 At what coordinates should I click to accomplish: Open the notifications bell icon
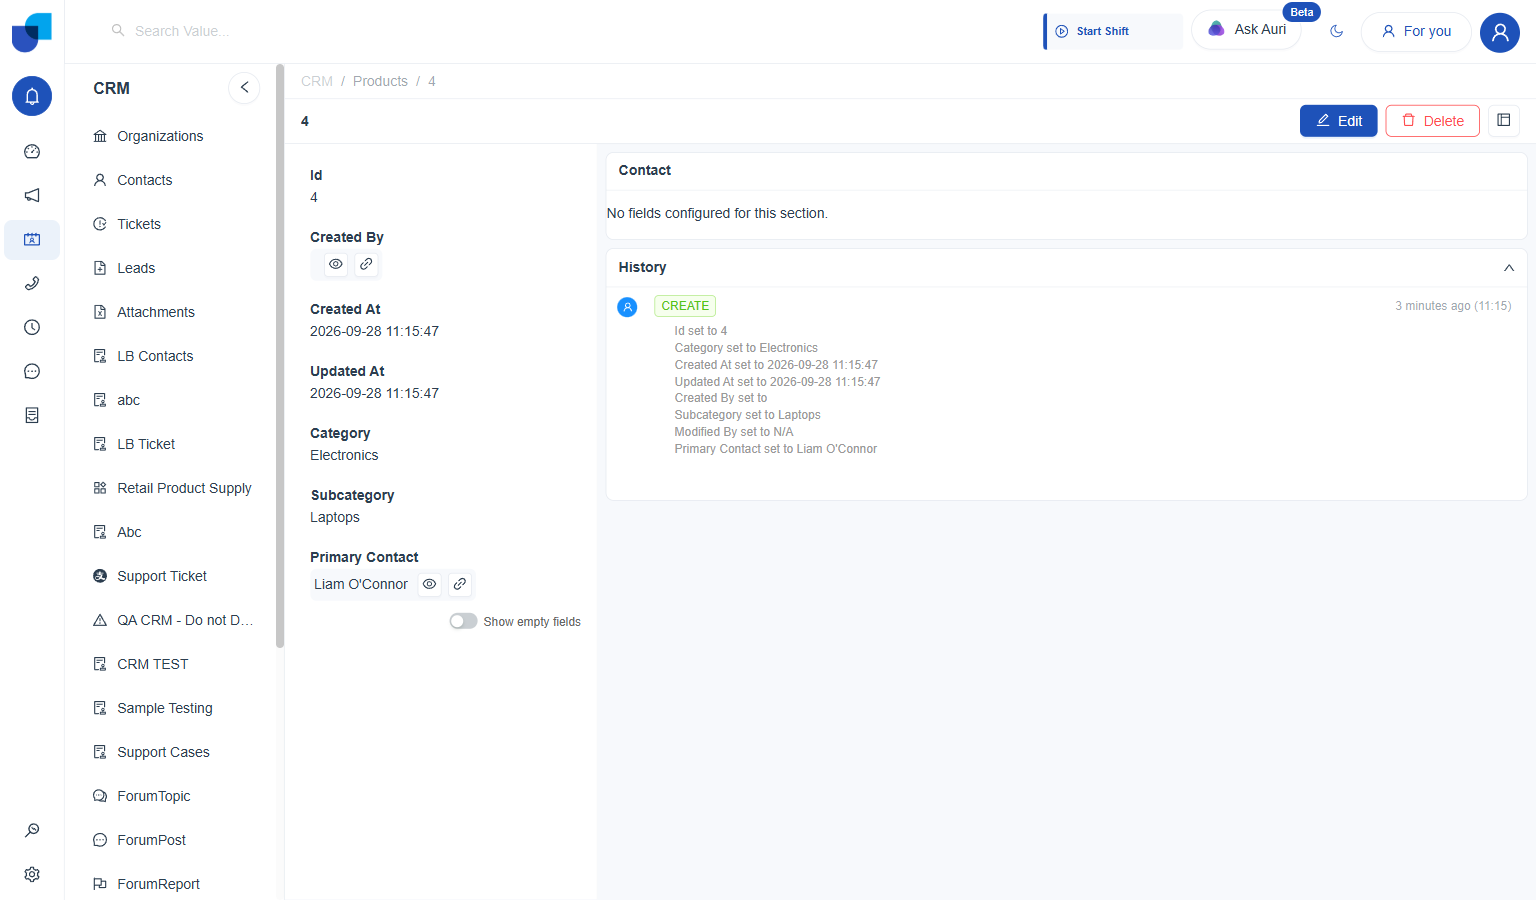(32, 96)
